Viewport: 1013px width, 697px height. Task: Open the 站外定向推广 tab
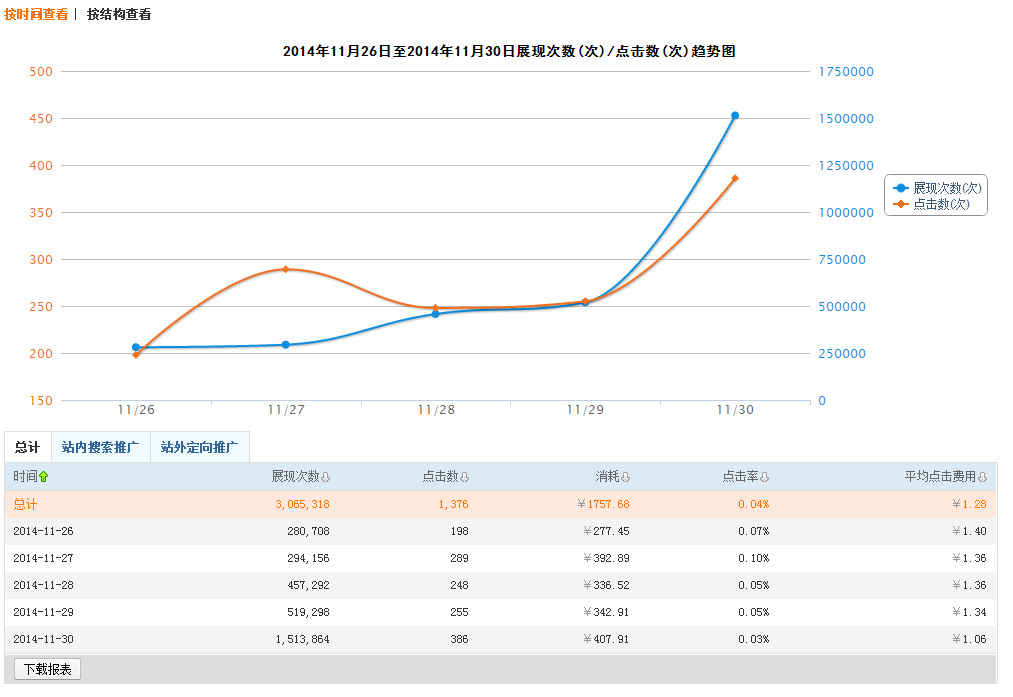[x=200, y=447]
